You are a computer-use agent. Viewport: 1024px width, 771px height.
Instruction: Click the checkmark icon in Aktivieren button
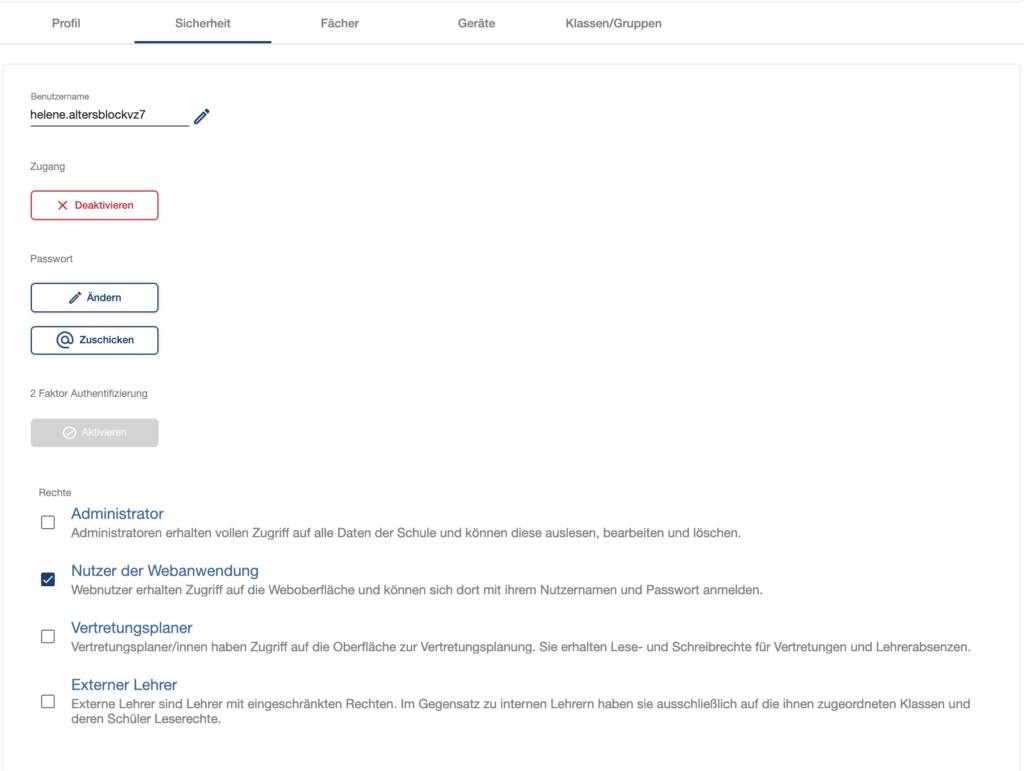coord(69,433)
